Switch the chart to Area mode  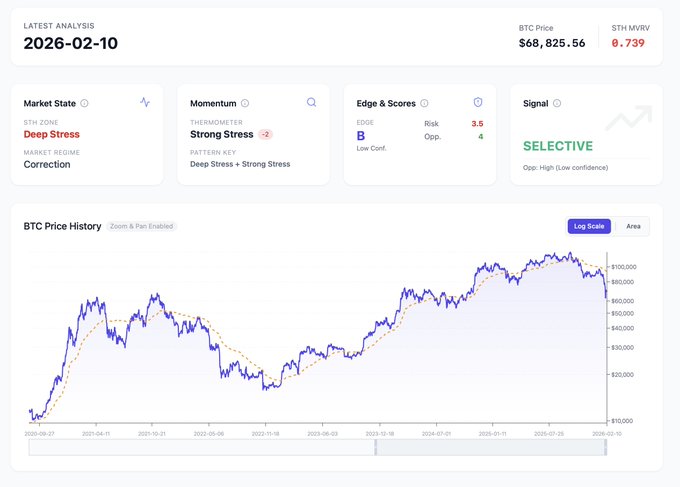[633, 226]
